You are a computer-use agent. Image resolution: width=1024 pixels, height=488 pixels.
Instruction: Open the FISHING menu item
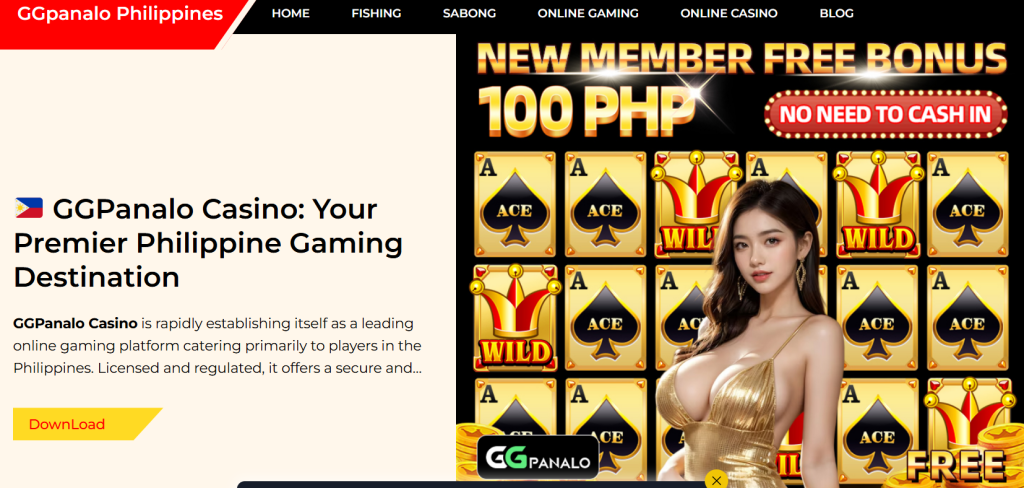[x=376, y=13]
